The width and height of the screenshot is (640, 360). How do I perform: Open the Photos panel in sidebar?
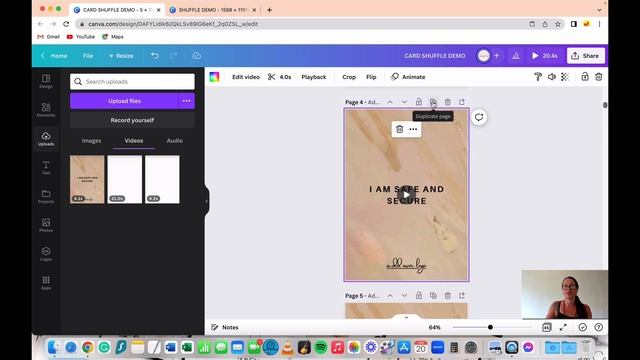46,225
